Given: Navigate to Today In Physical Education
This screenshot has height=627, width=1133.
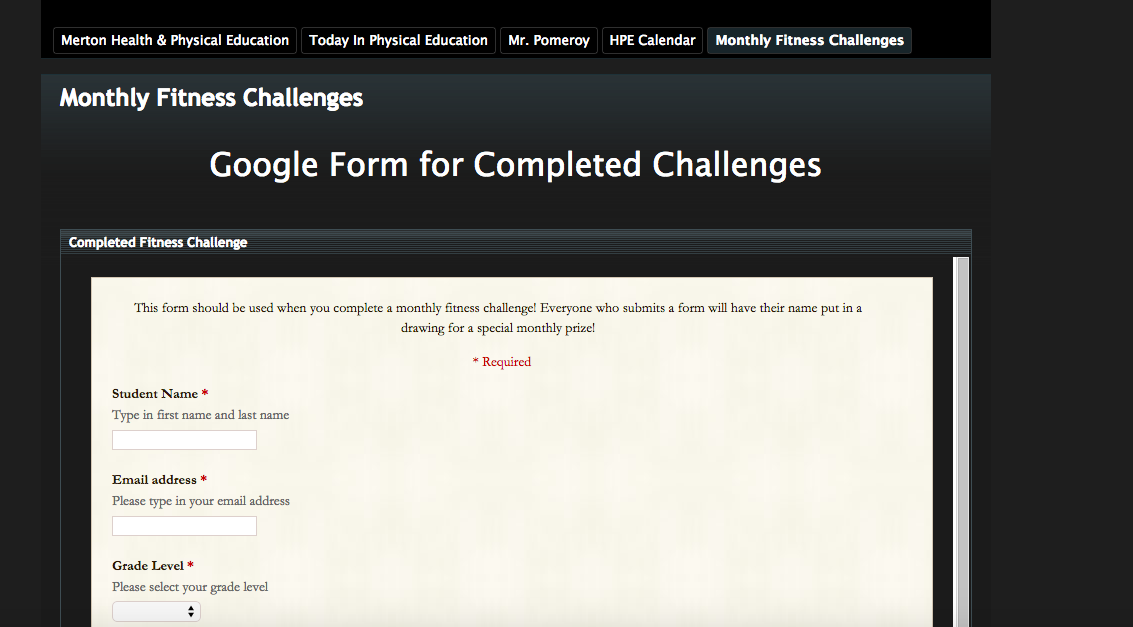Looking at the screenshot, I should (398, 40).
